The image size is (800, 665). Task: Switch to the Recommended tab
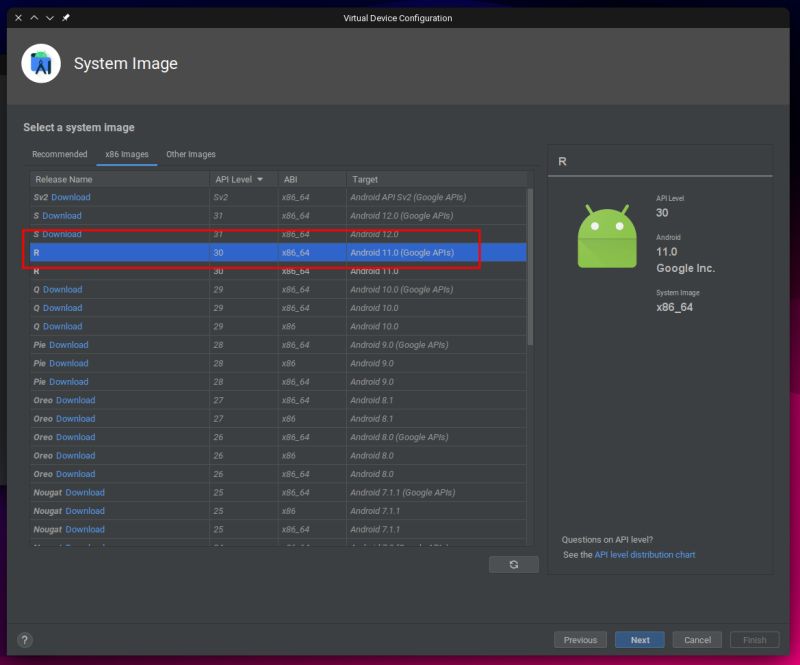59,154
